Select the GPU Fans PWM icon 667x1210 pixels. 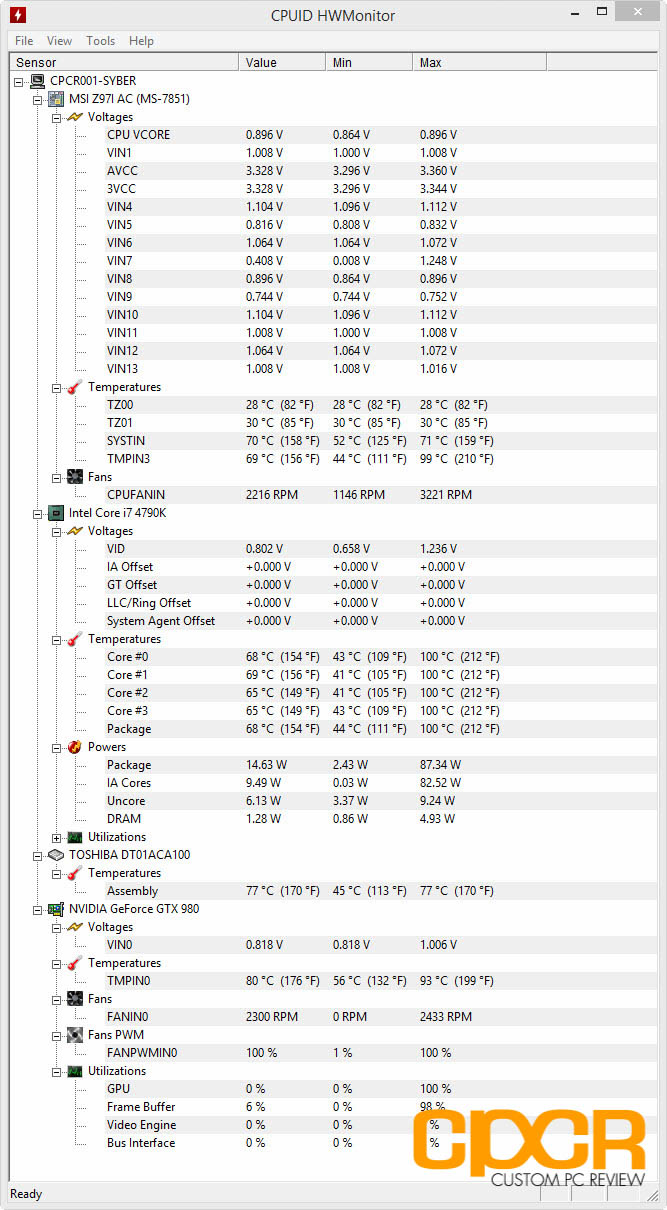click(x=76, y=1035)
